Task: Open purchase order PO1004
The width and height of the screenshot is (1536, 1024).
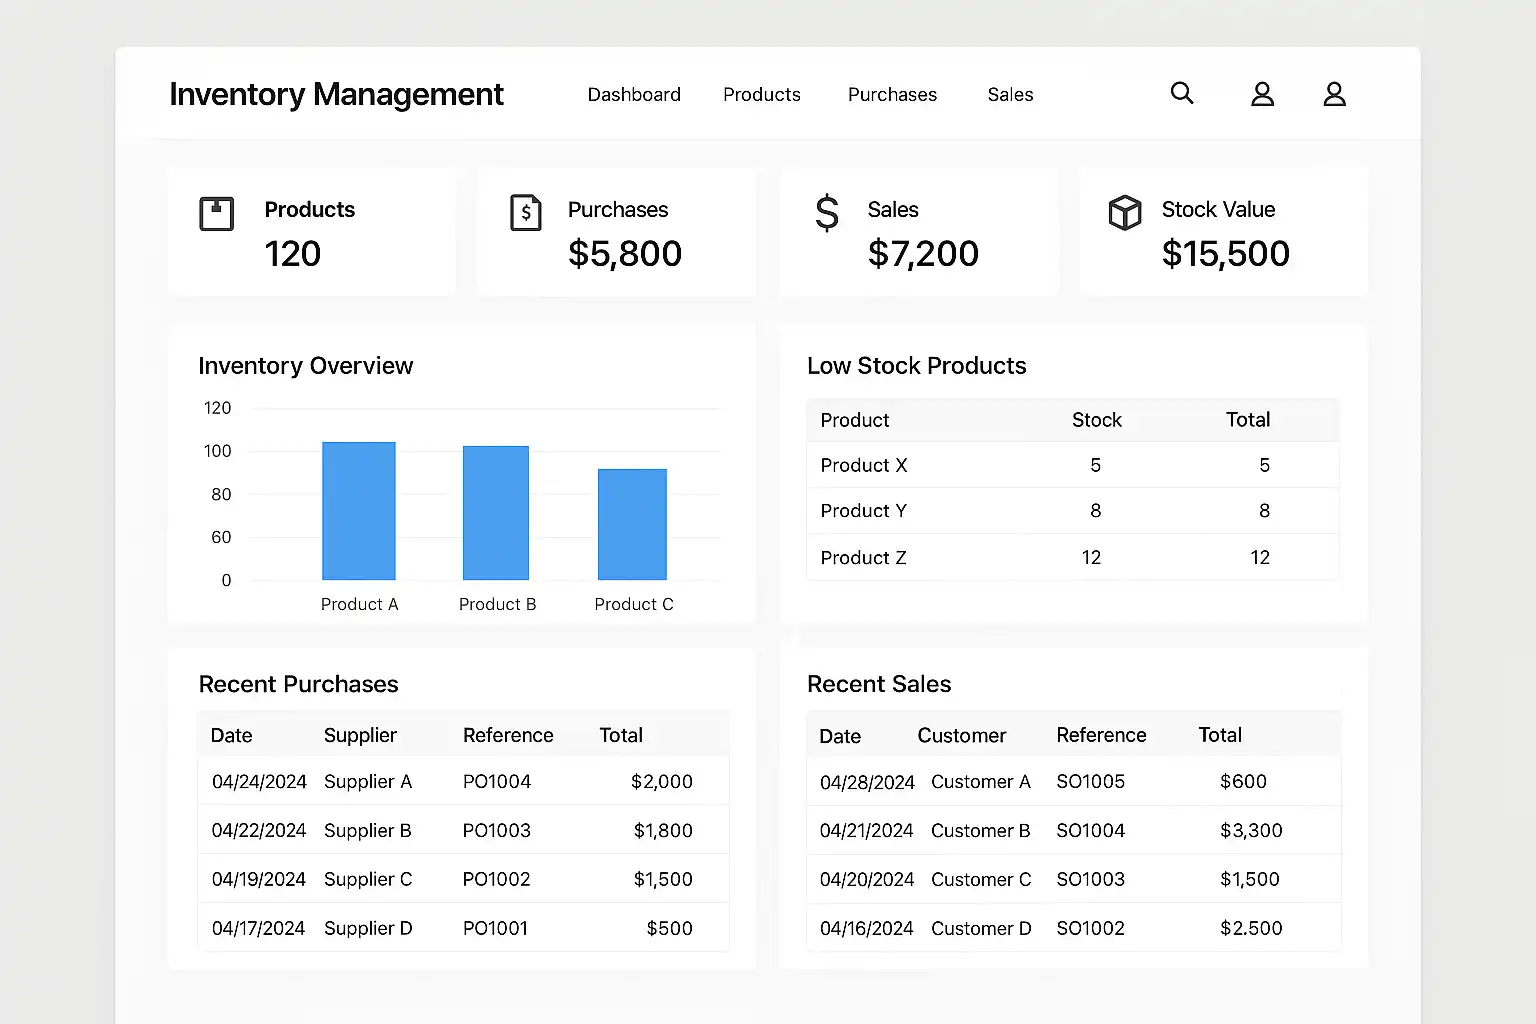Action: click(497, 782)
